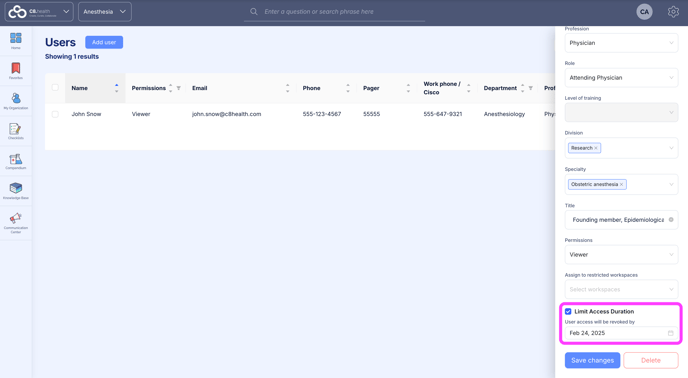688x378 pixels.
Task: Click pager value 55555
Action: coord(371,114)
